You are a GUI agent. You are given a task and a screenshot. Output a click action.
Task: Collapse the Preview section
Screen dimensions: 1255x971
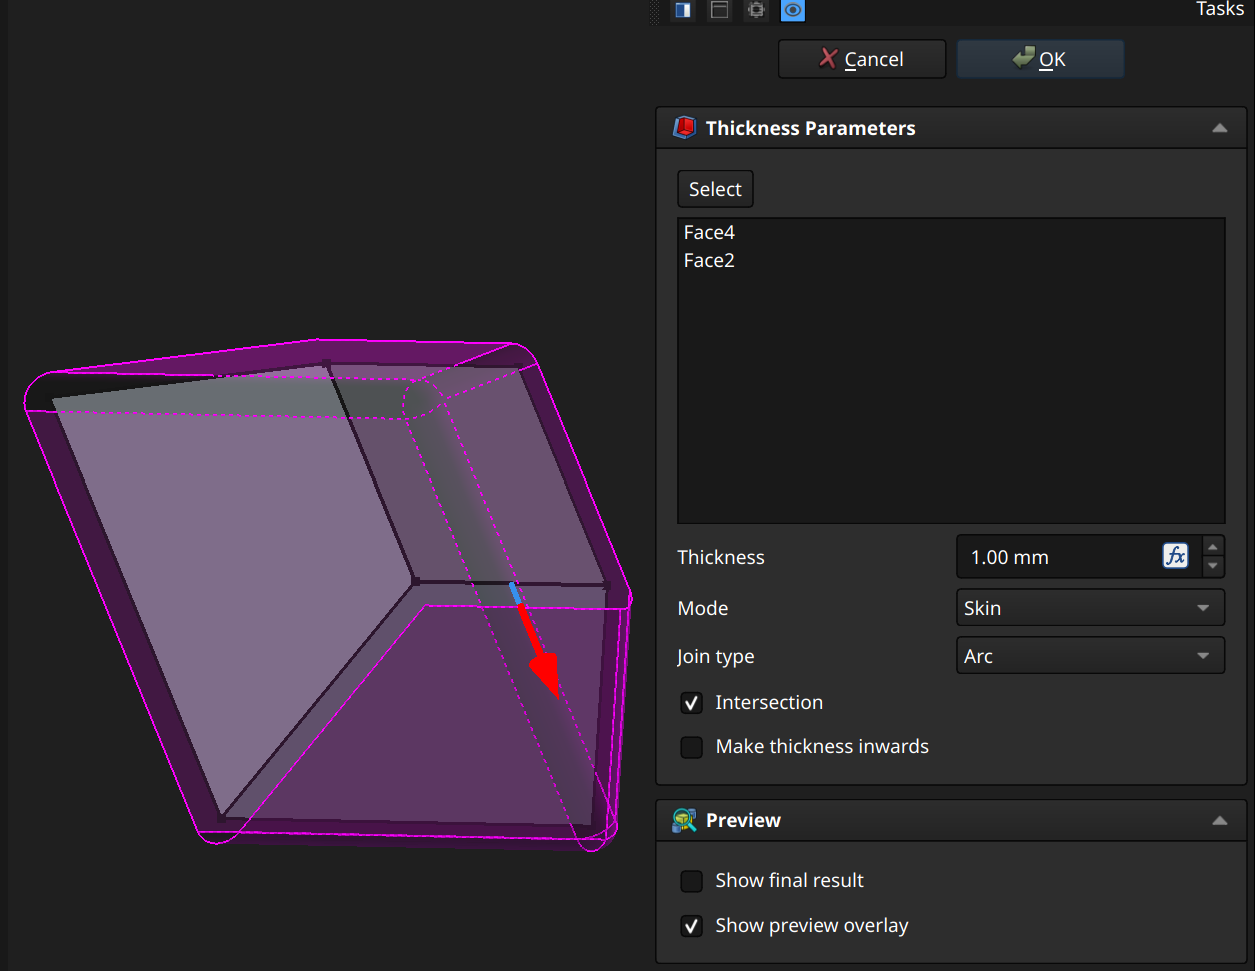click(x=1219, y=820)
